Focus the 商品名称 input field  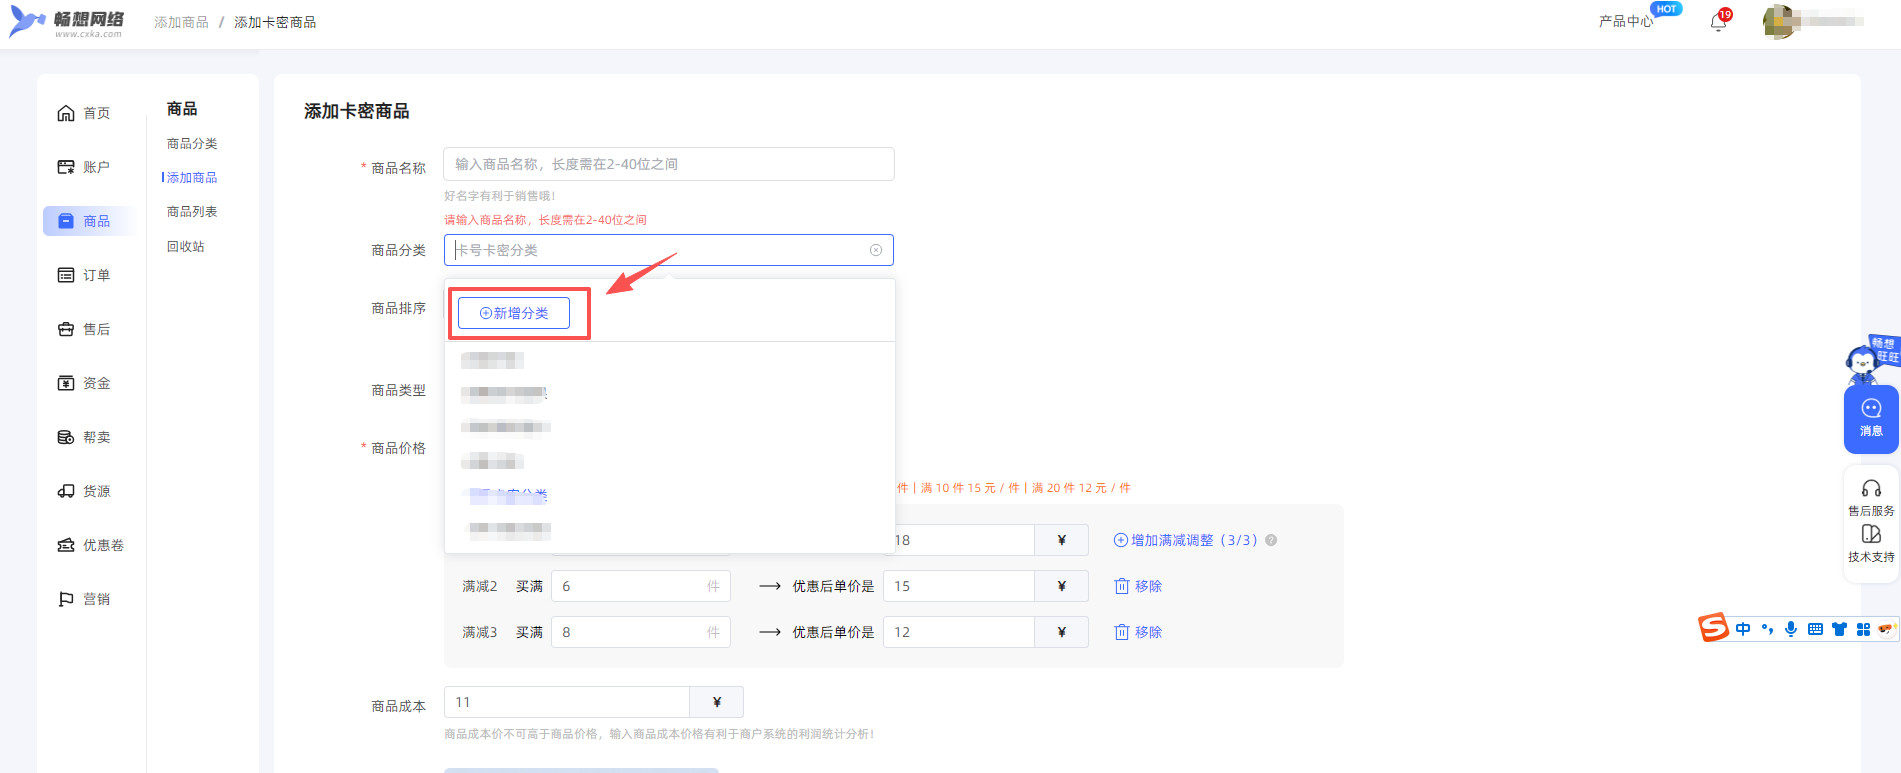(668, 164)
